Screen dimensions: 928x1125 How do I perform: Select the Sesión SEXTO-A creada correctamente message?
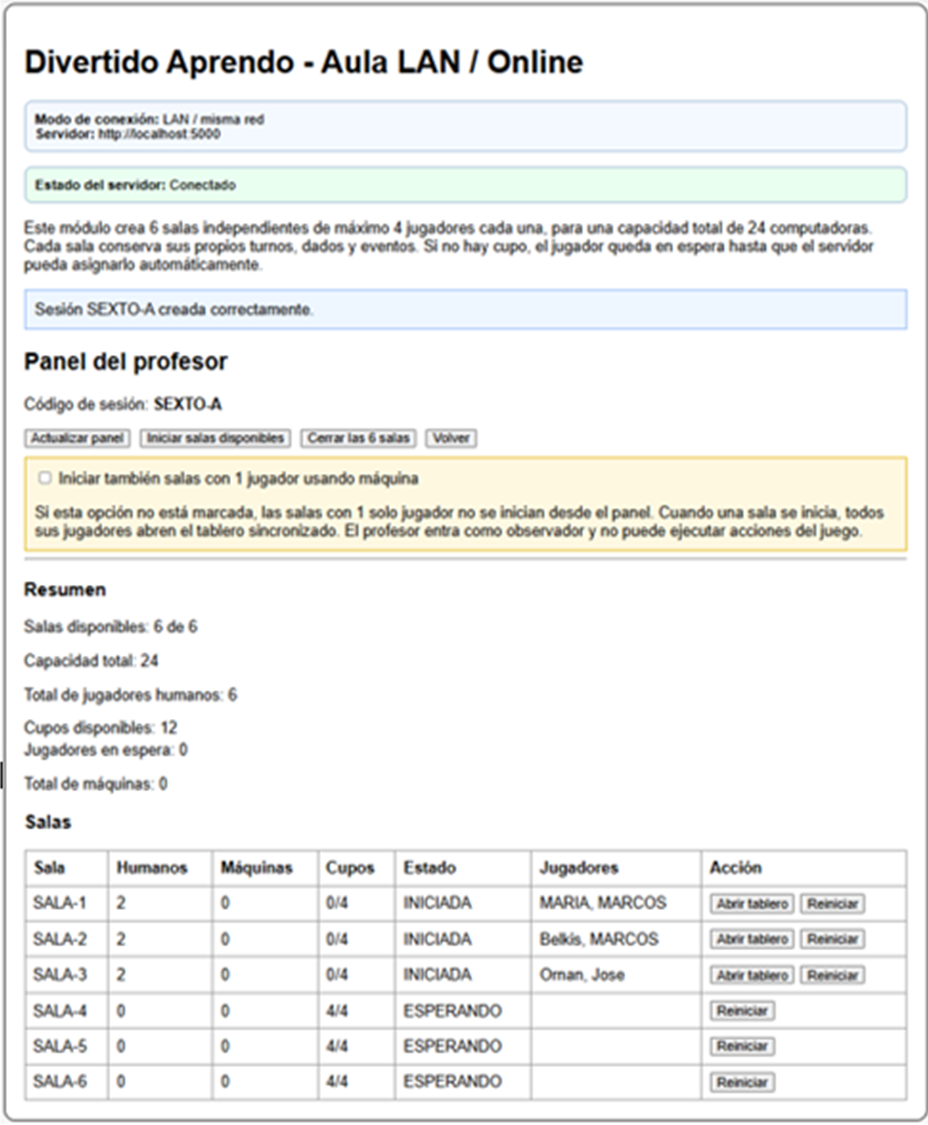[x=466, y=310]
